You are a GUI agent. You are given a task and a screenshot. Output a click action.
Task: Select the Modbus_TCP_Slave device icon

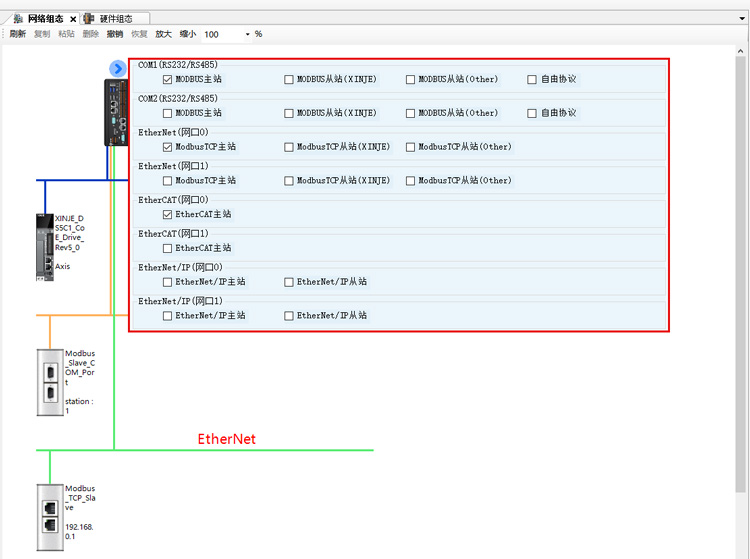pyautogui.click(x=50, y=517)
